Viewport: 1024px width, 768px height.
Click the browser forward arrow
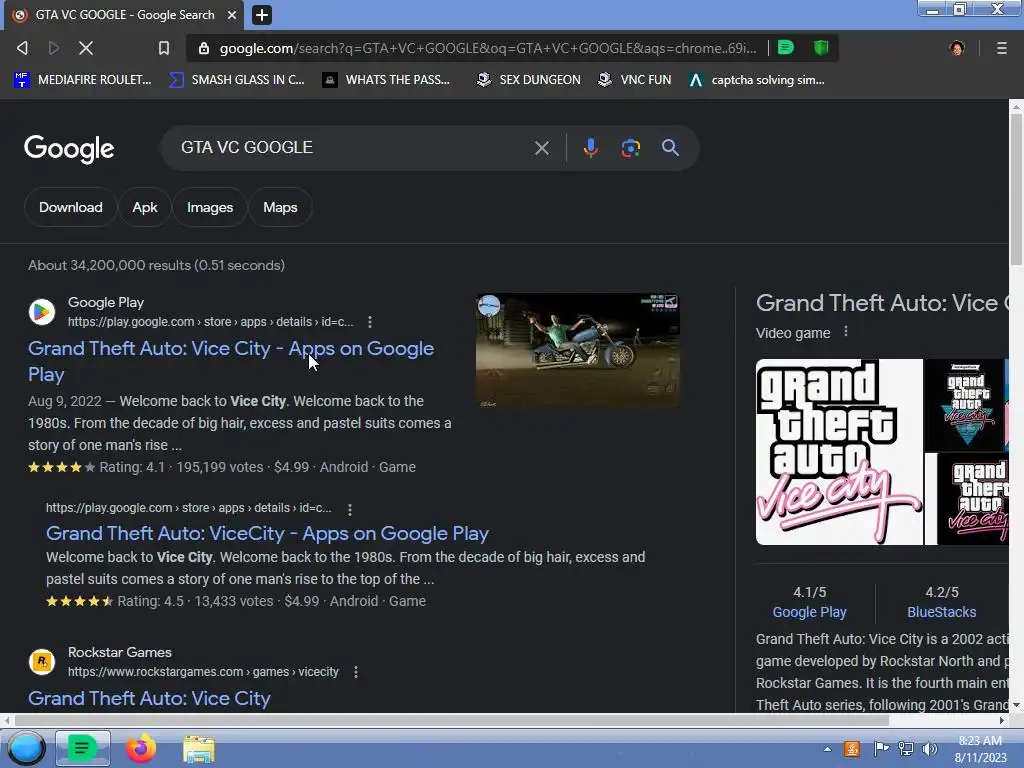pos(54,48)
